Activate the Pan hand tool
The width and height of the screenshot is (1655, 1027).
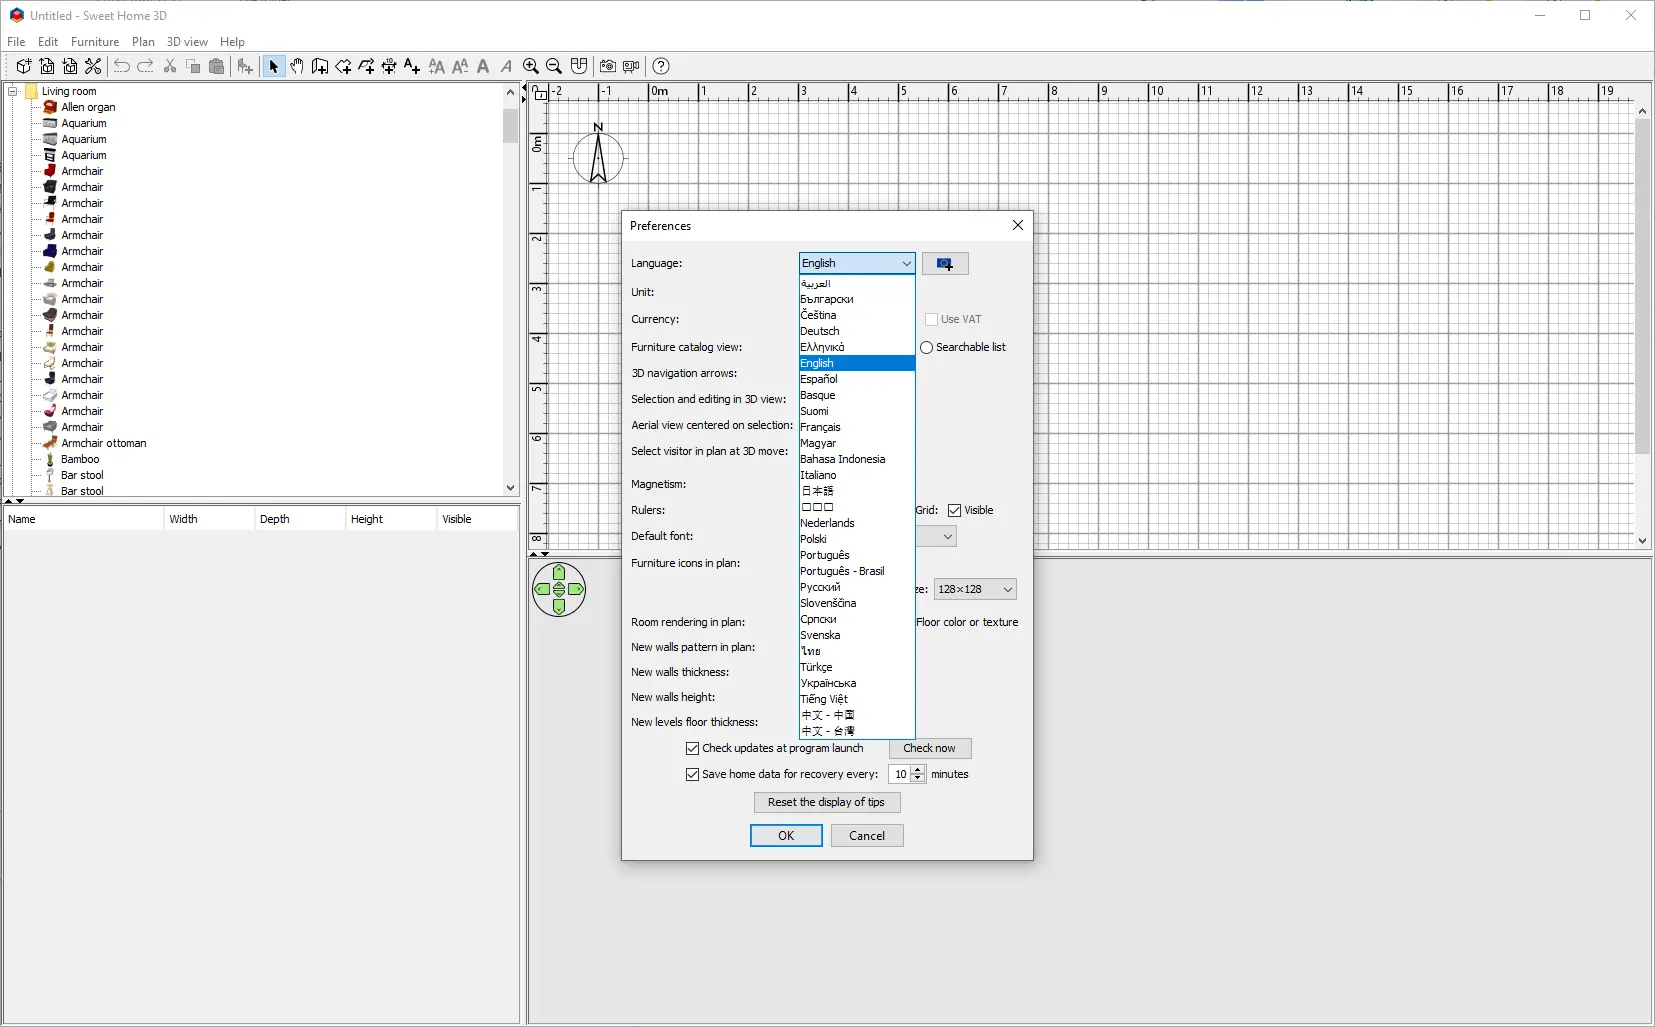(x=297, y=66)
